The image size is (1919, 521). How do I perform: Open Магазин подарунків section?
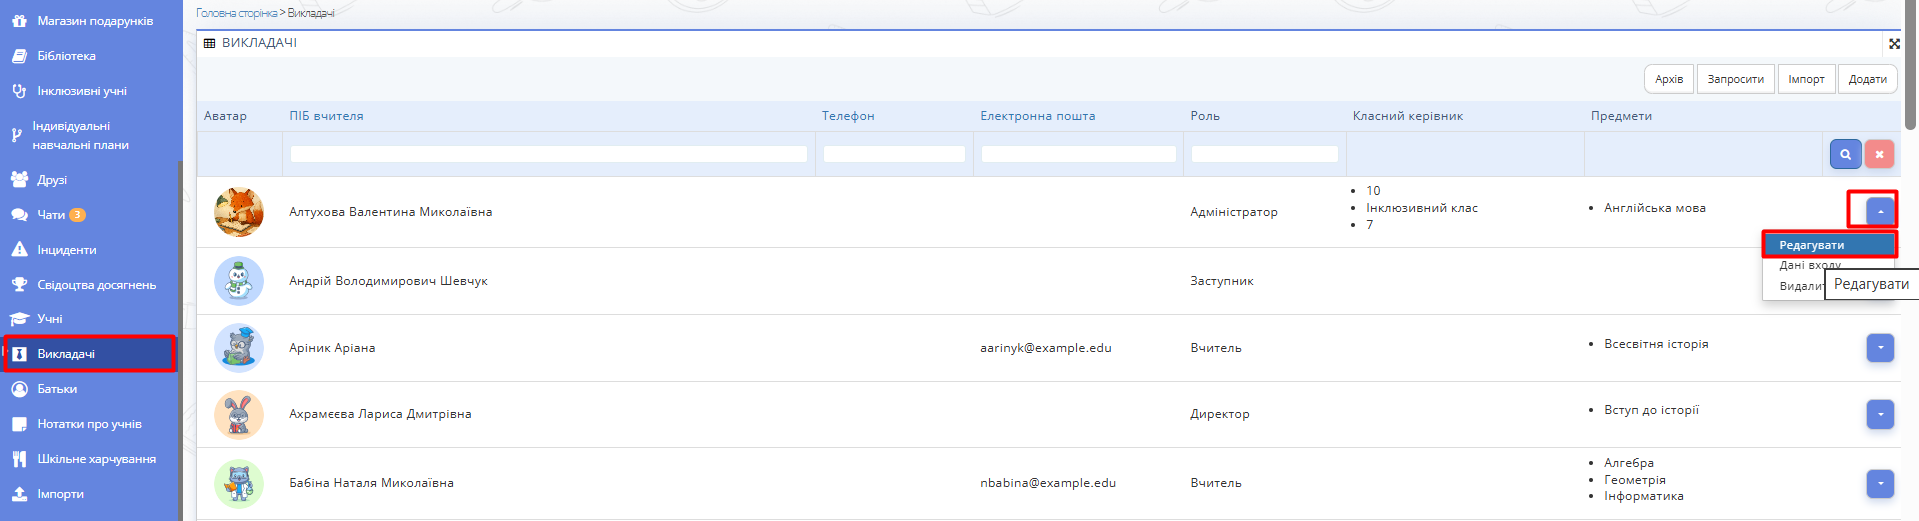click(x=95, y=21)
